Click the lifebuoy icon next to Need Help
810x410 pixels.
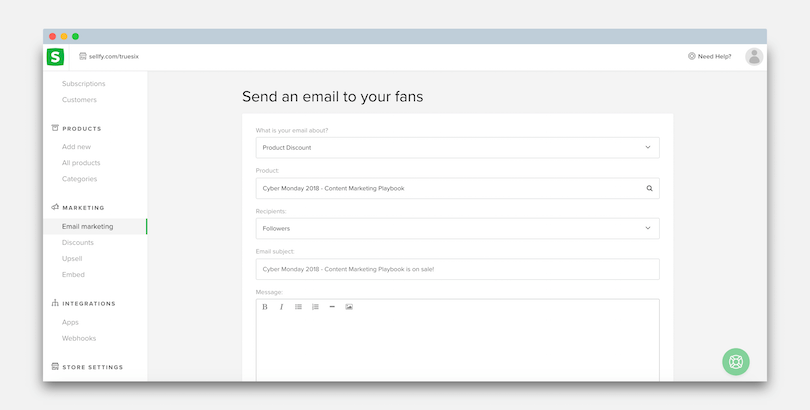(x=692, y=56)
